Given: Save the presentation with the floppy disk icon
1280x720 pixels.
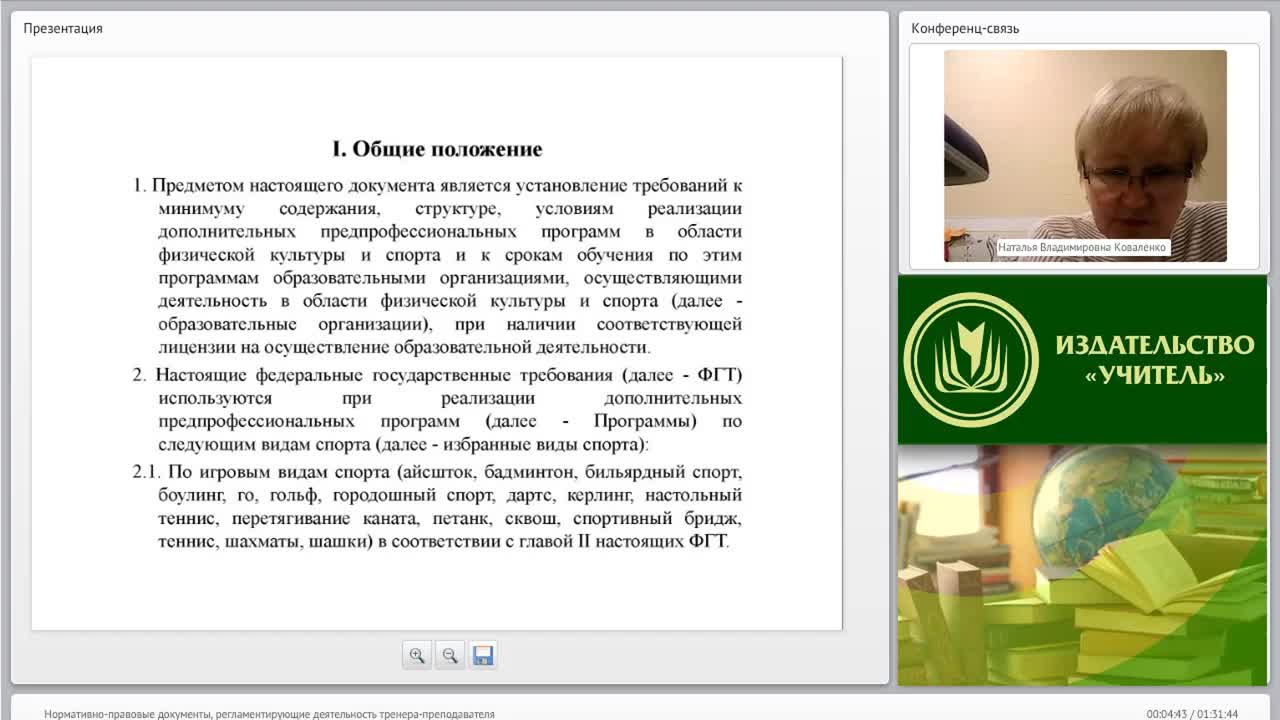Looking at the screenshot, I should pos(483,655).
